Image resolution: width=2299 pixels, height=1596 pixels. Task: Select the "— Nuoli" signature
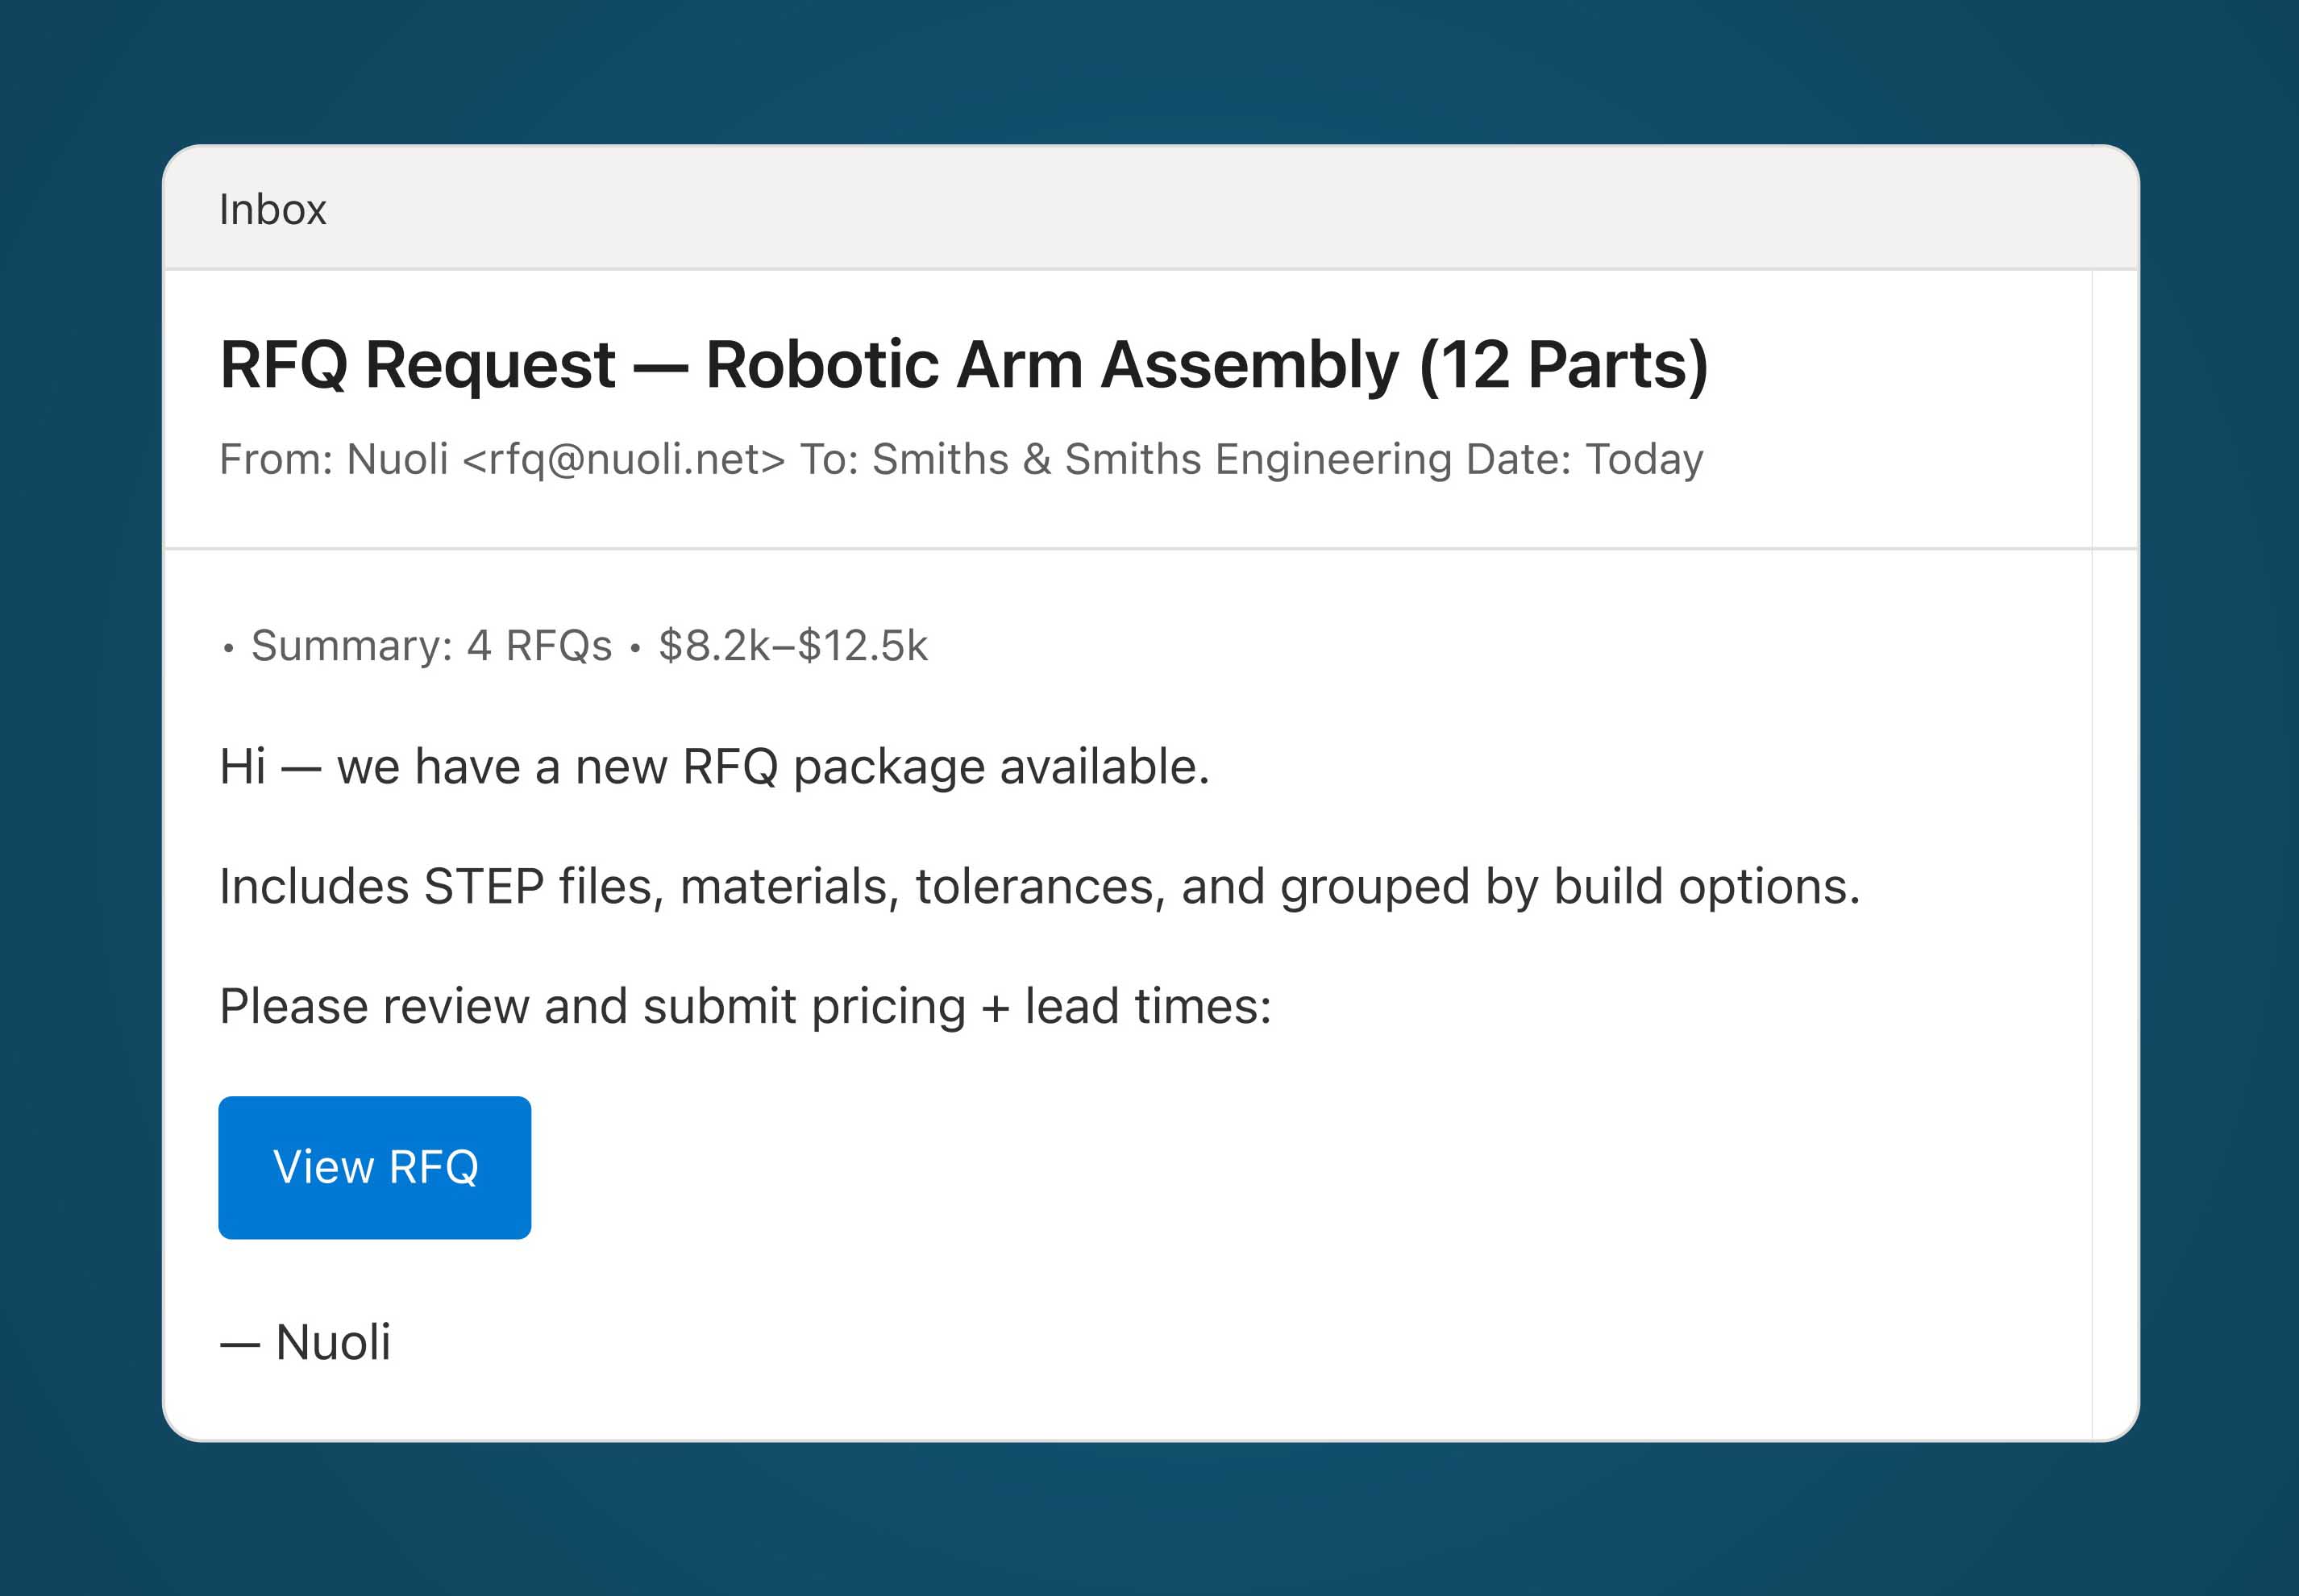pos(305,1342)
